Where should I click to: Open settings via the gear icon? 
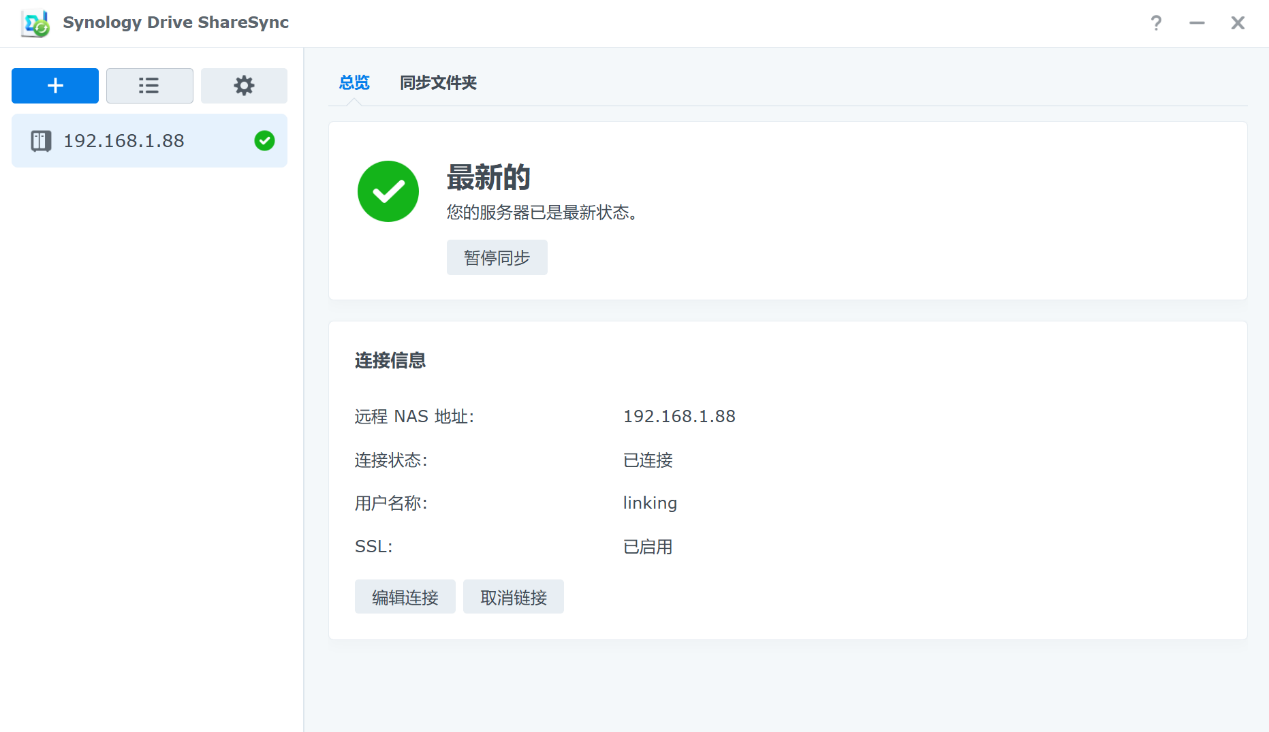(x=244, y=86)
